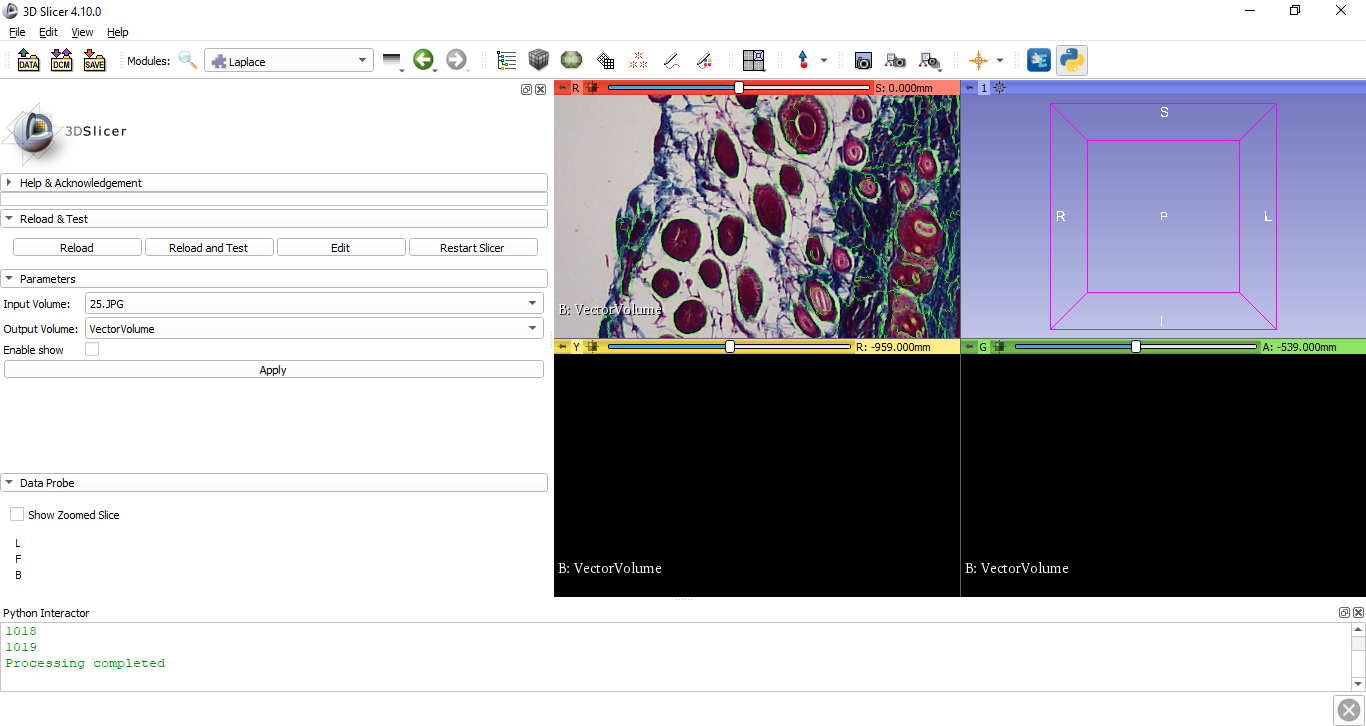Screen dimensions: 1366x726
Task: Open the Modules dropdown showing Laplace
Action: click(289, 61)
